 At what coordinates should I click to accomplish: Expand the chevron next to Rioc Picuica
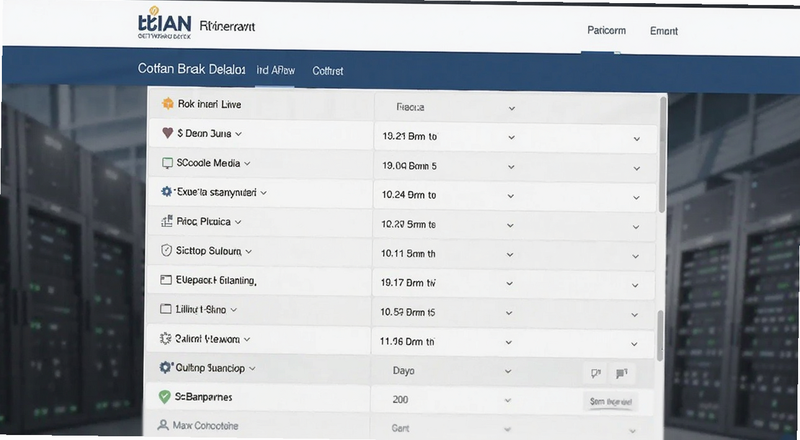pos(238,222)
